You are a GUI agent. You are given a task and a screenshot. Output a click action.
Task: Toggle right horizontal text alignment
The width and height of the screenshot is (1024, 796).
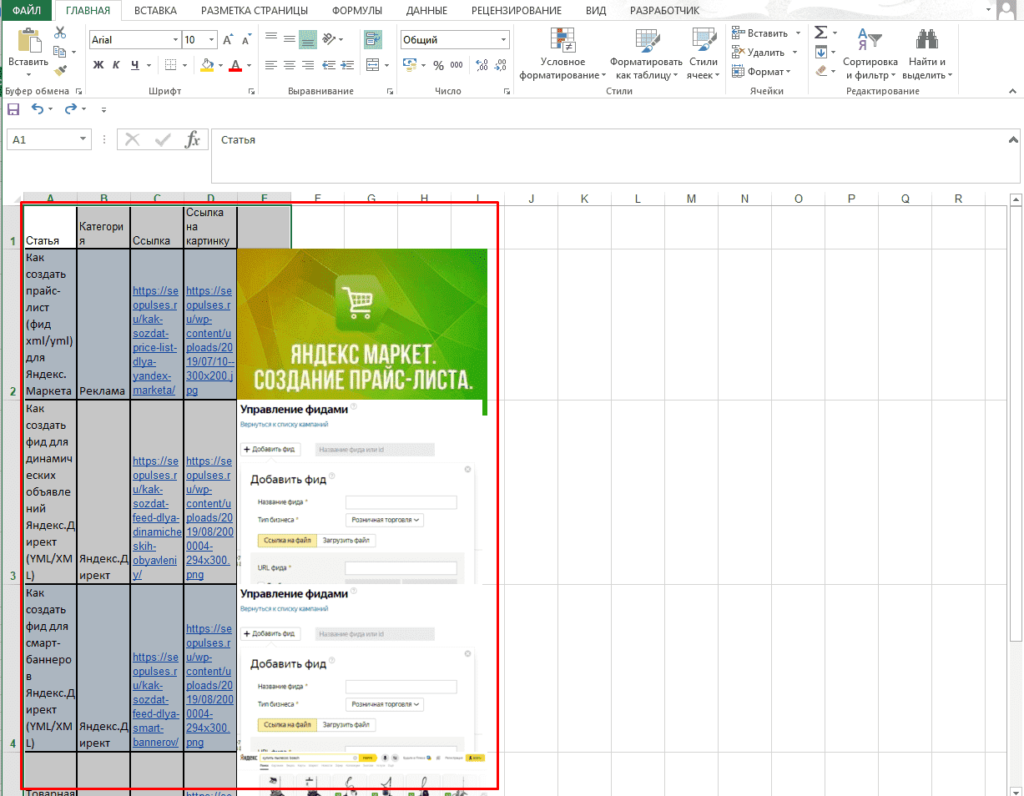[x=308, y=65]
